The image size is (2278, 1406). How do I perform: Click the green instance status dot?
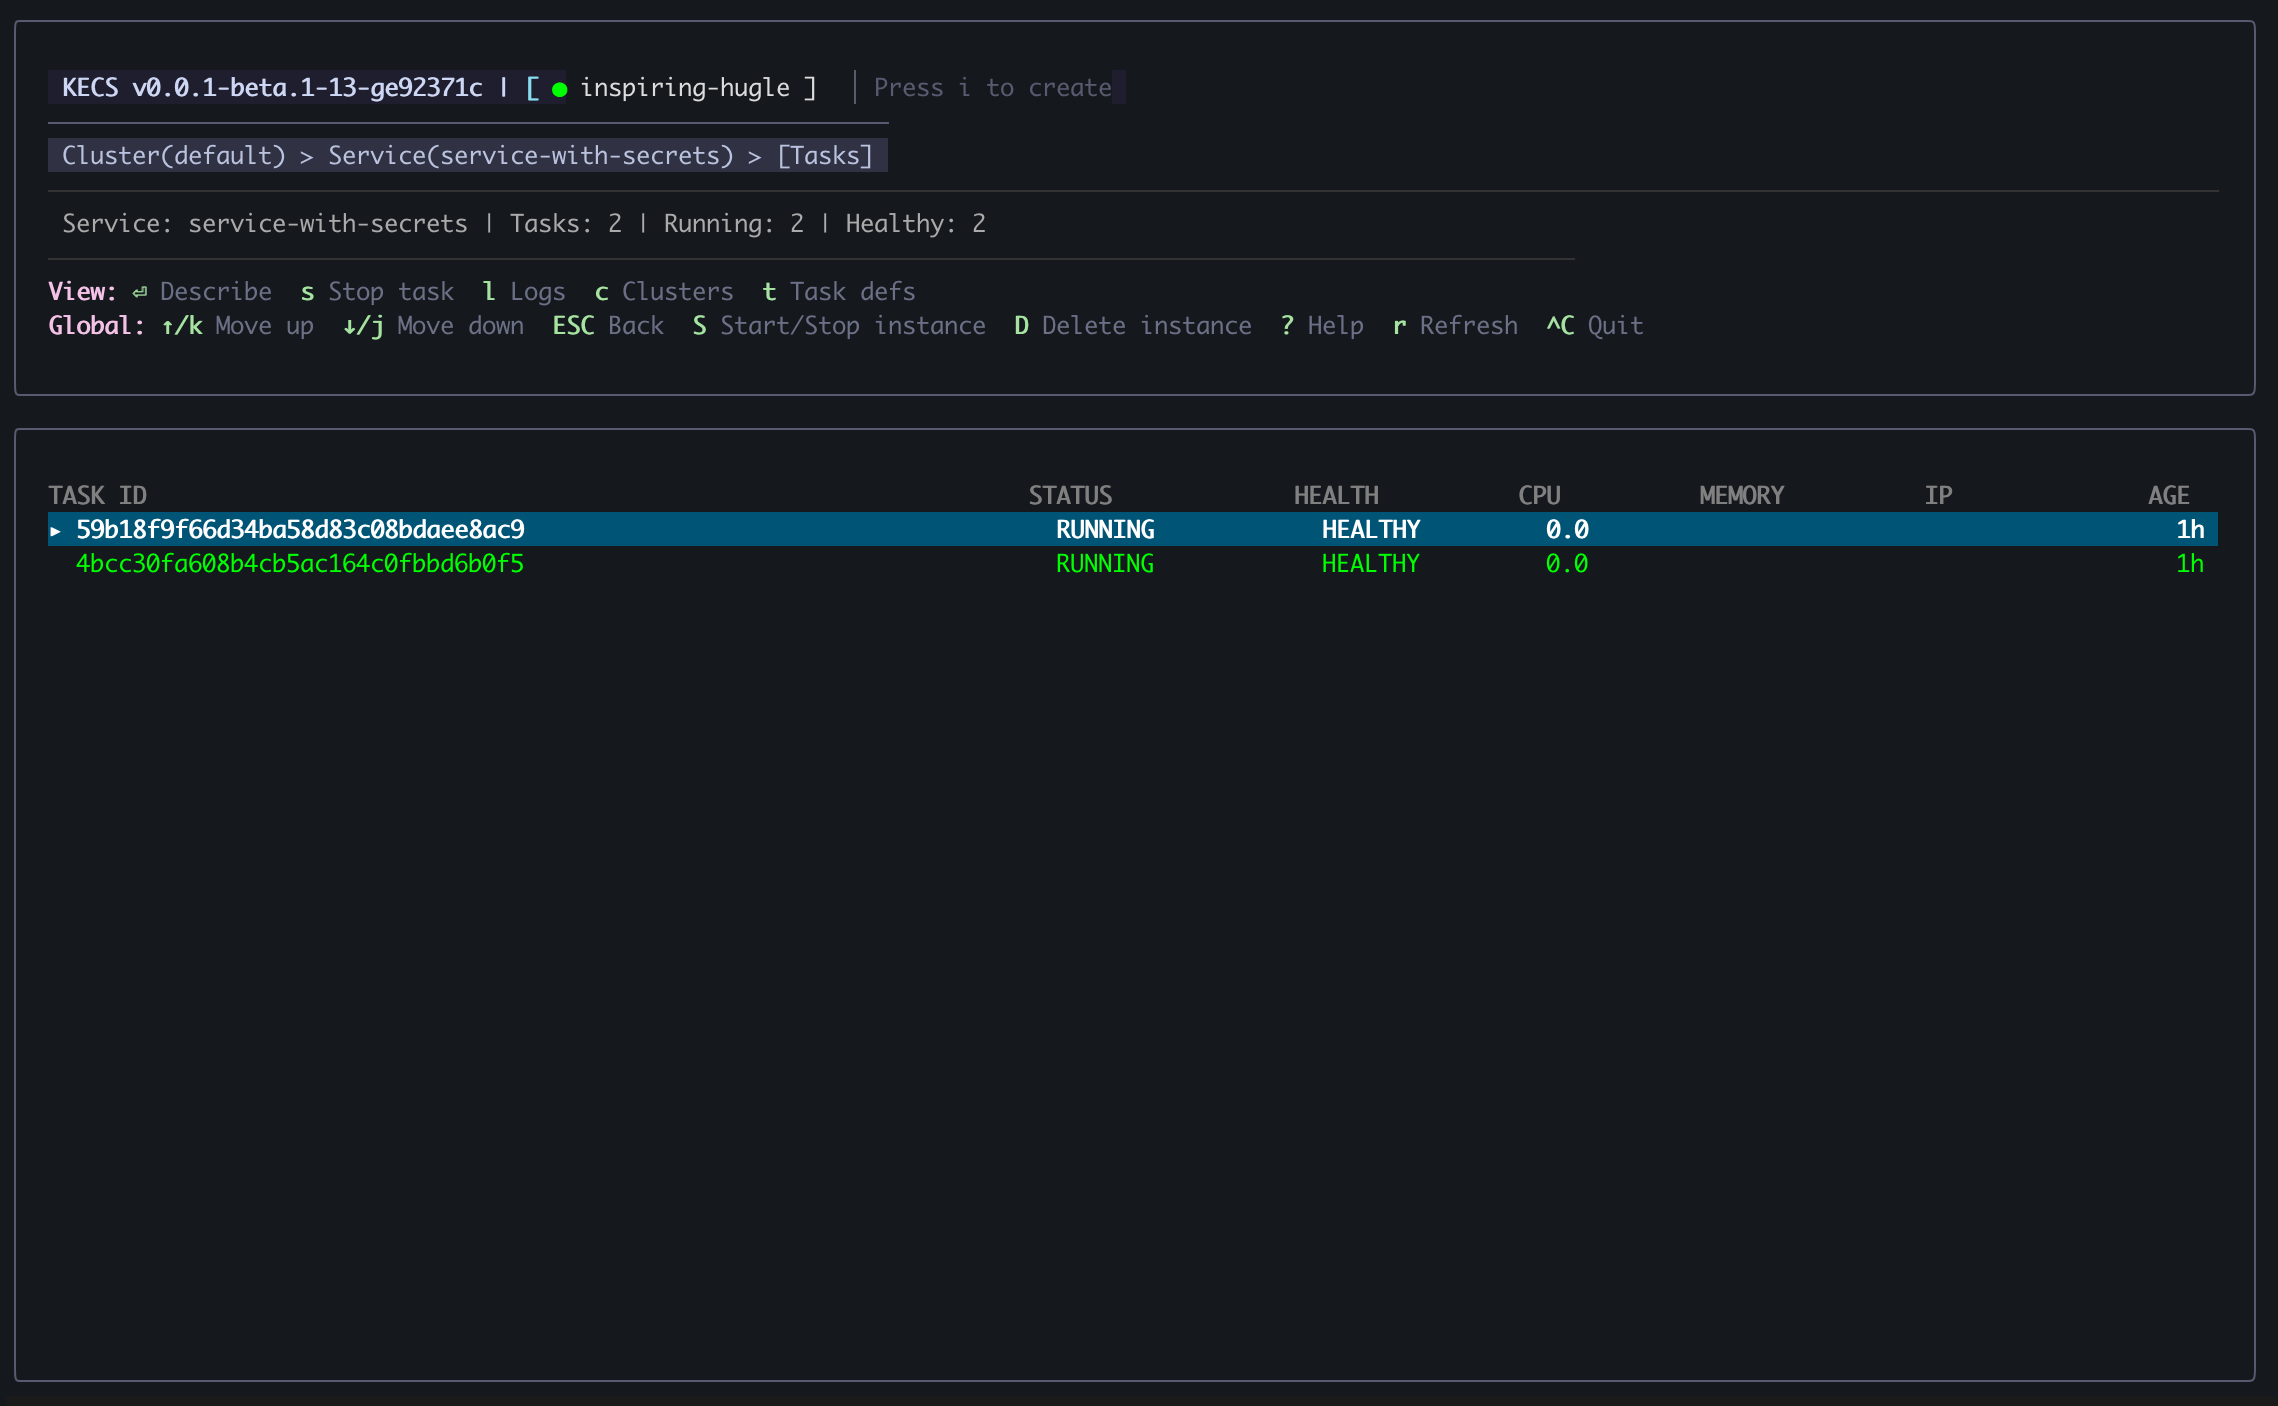coord(560,87)
